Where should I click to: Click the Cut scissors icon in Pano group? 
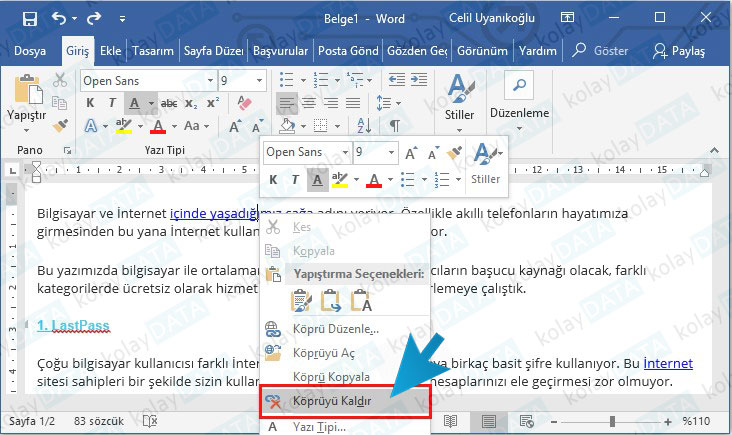coord(60,80)
